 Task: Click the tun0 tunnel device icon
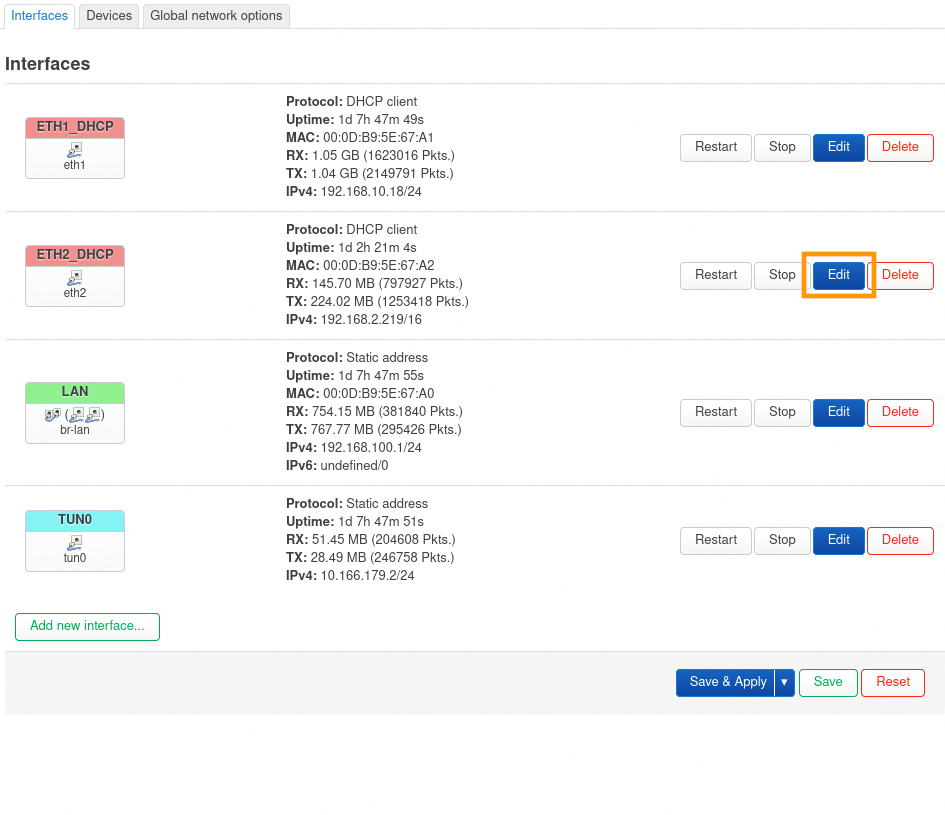[x=75, y=542]
